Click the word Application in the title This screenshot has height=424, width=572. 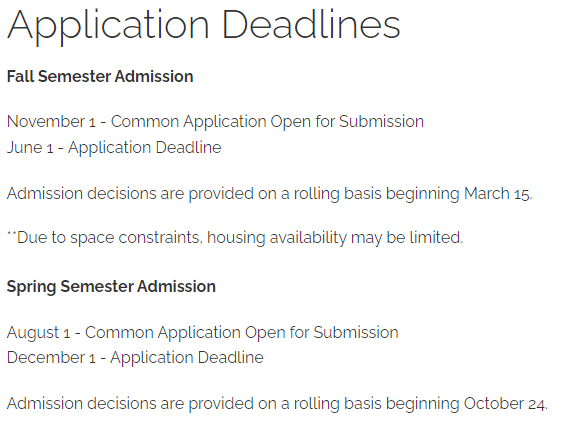click(x=108, y=27)
